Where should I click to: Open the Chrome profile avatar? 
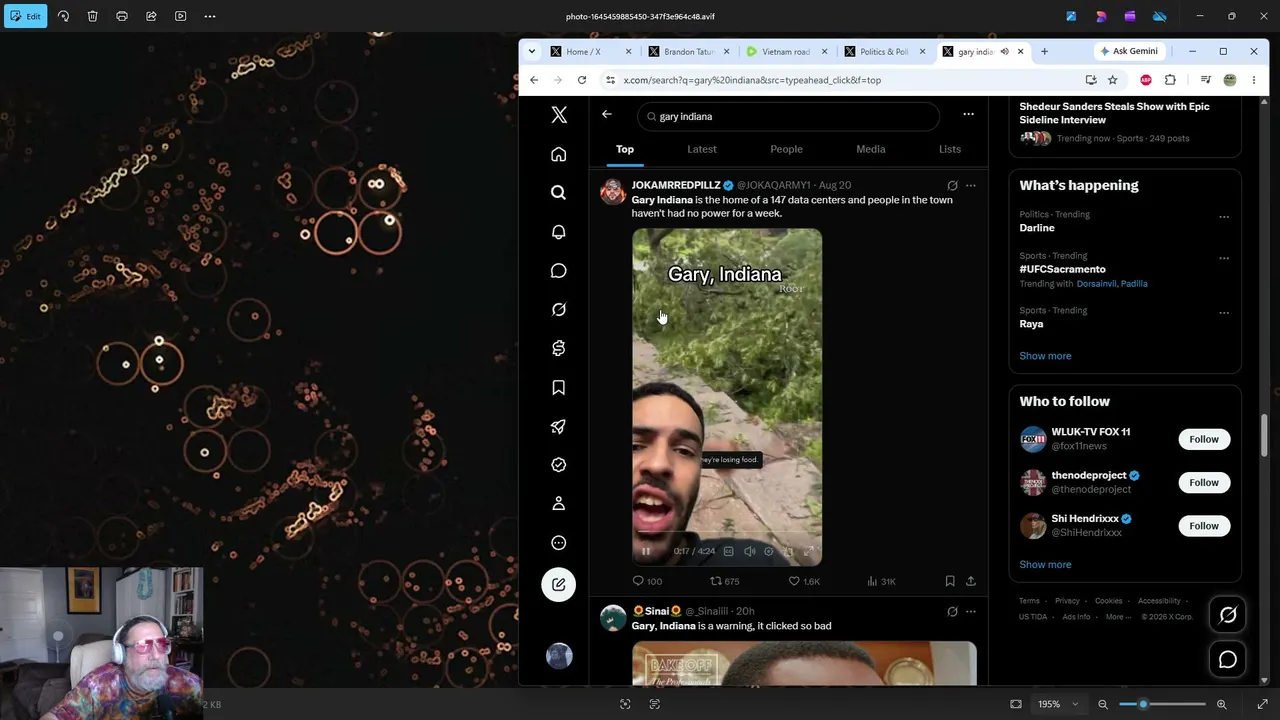click(x=1230, y=80)
